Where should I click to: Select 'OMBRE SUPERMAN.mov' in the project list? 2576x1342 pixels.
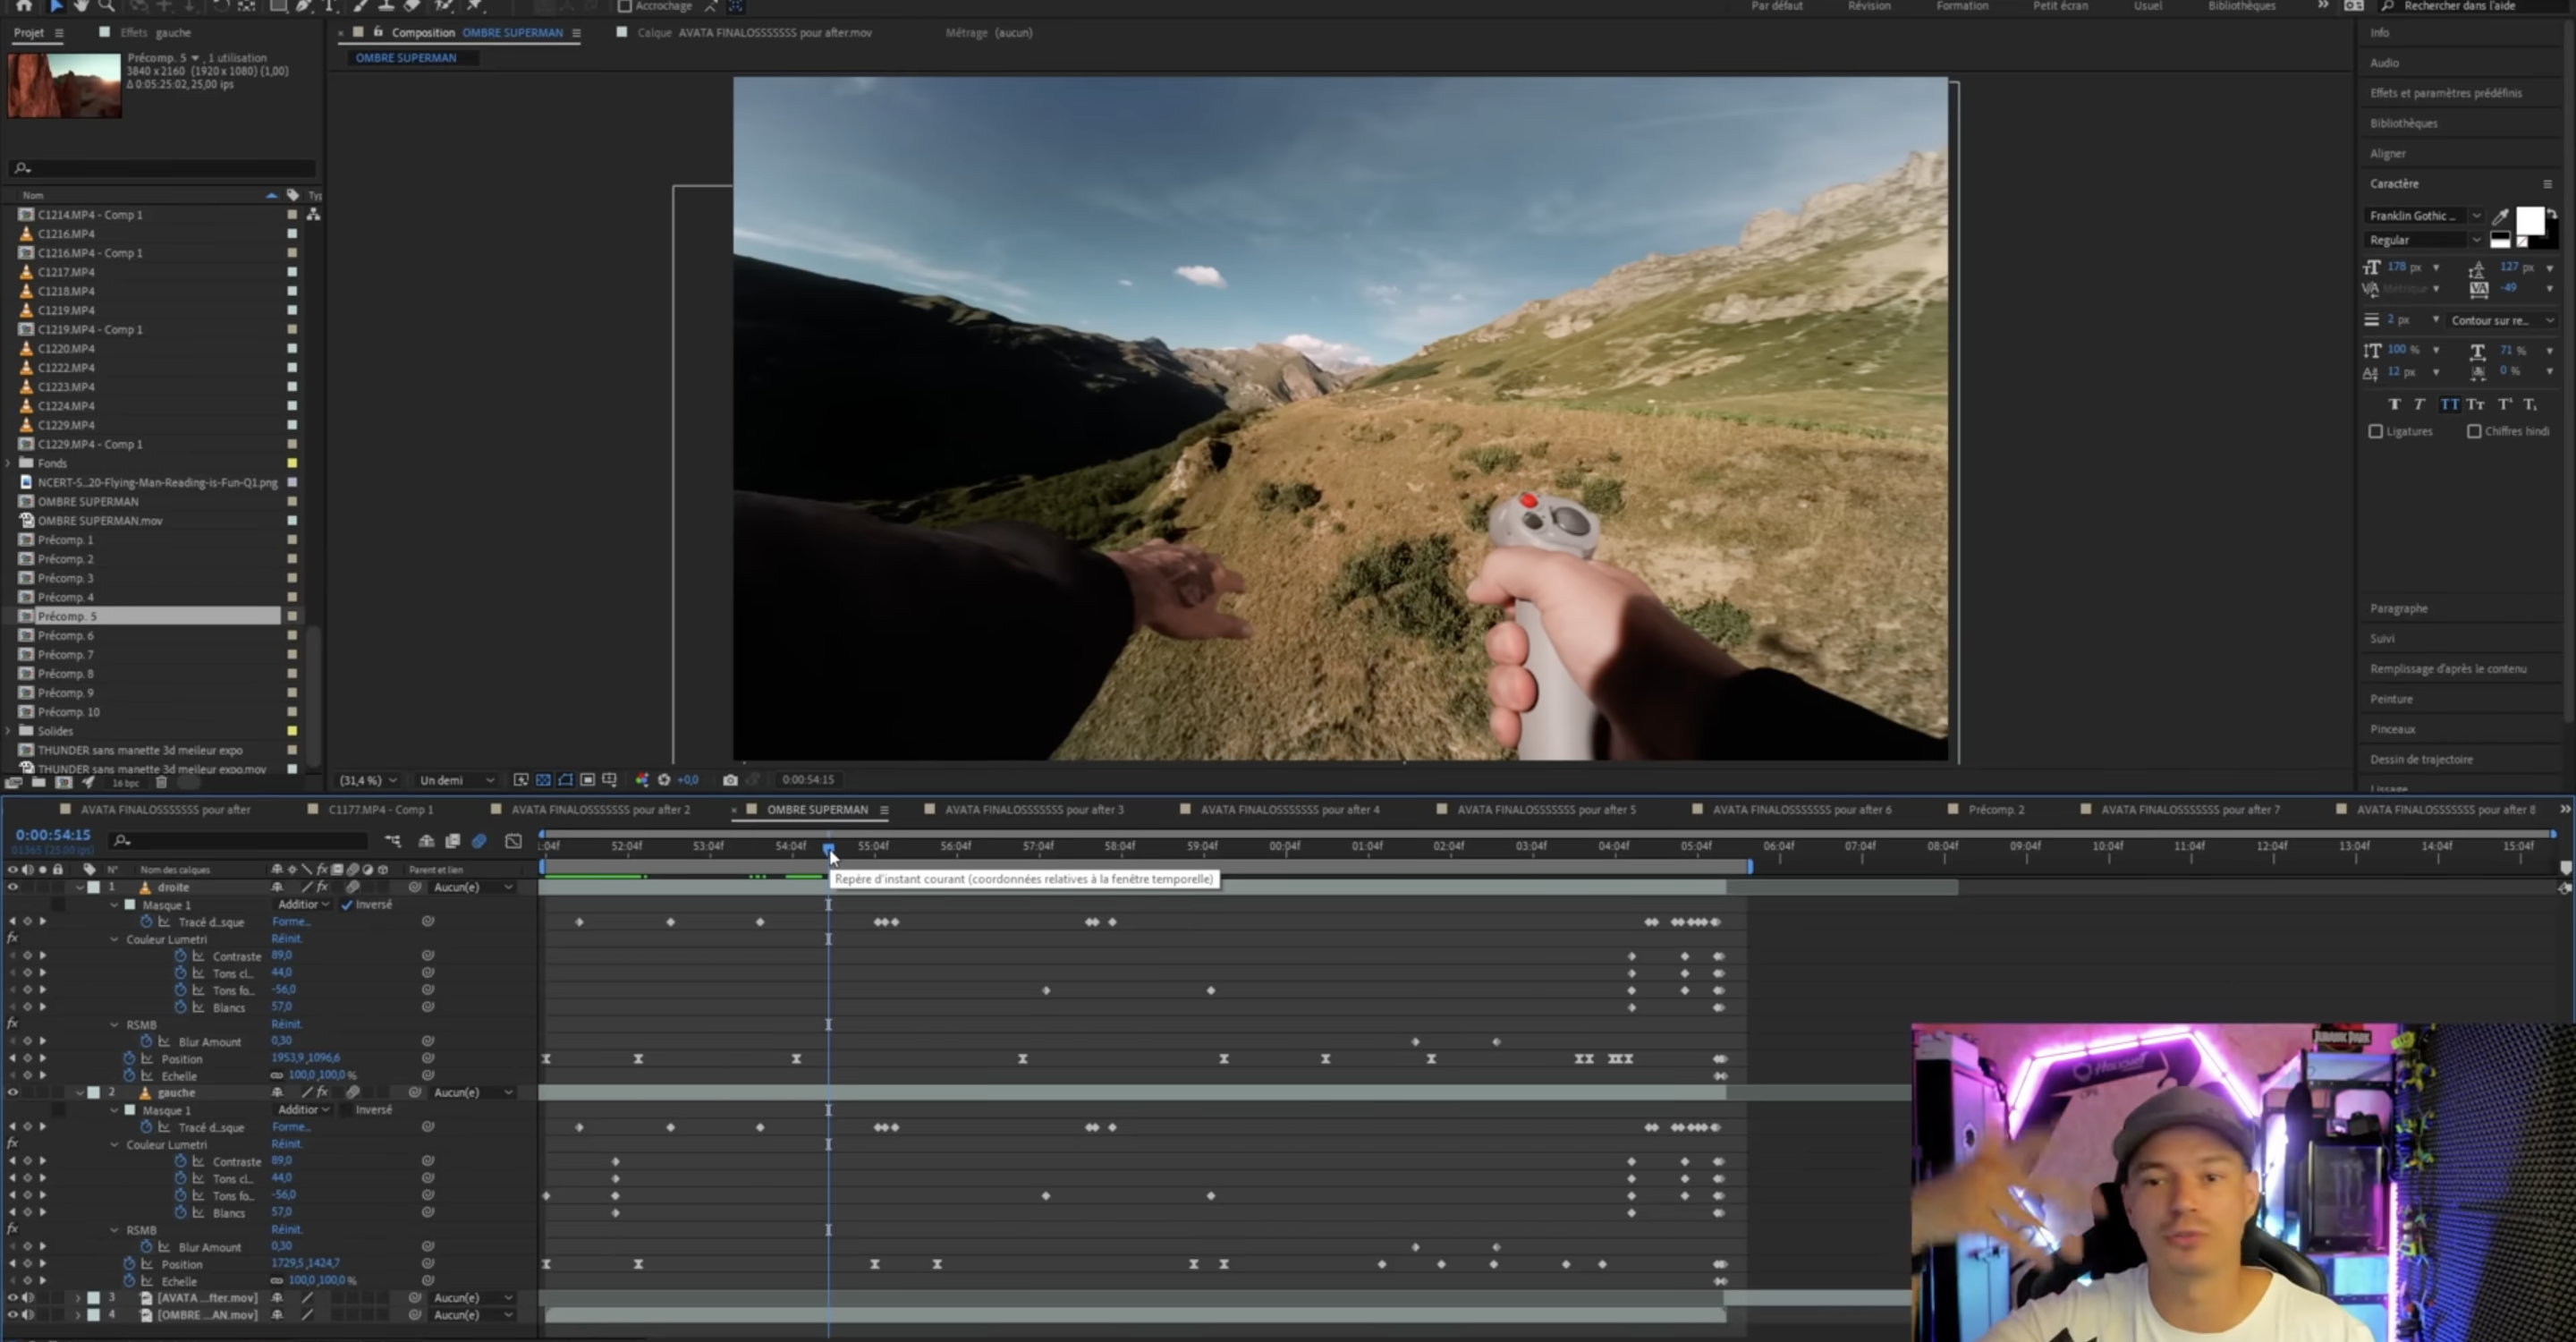[x=100, y=521]
